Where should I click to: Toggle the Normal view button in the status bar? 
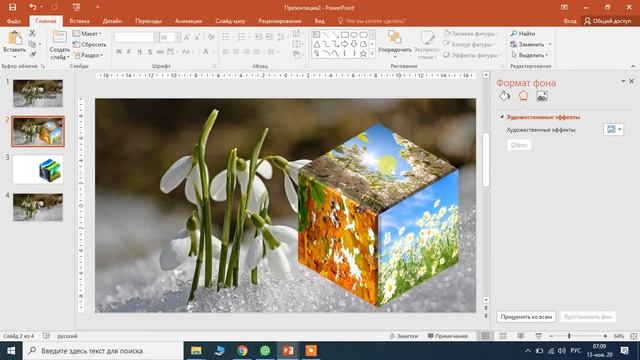click(x=485, y=336)
